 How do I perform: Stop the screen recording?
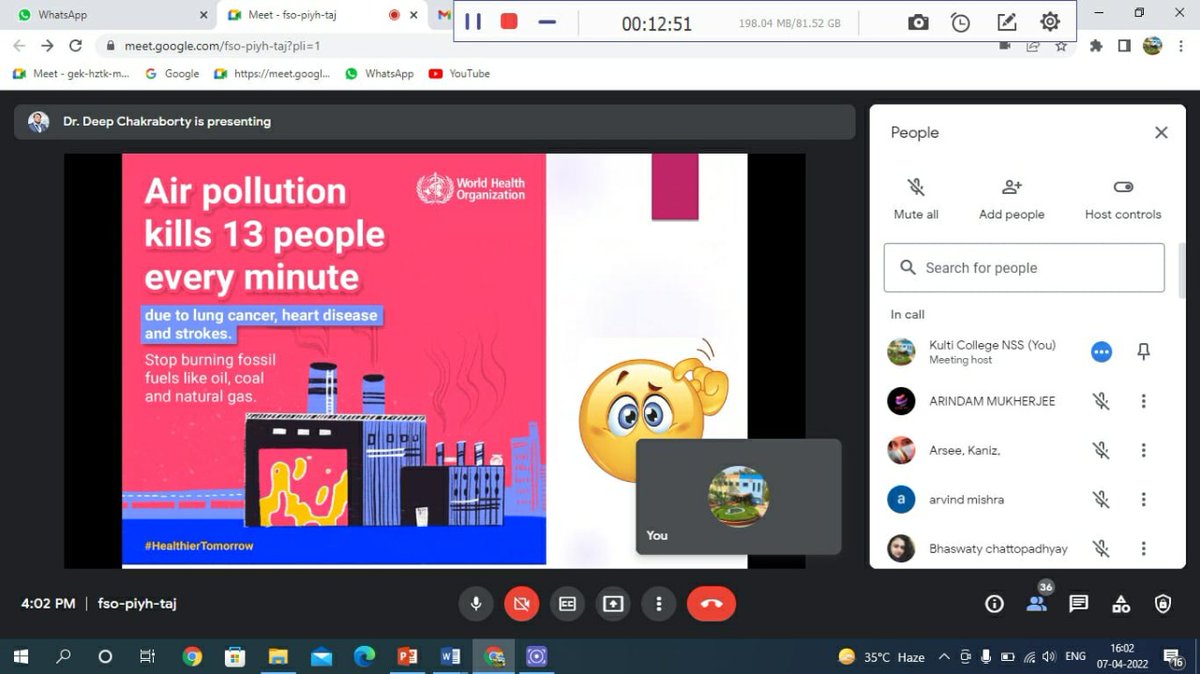509,21
